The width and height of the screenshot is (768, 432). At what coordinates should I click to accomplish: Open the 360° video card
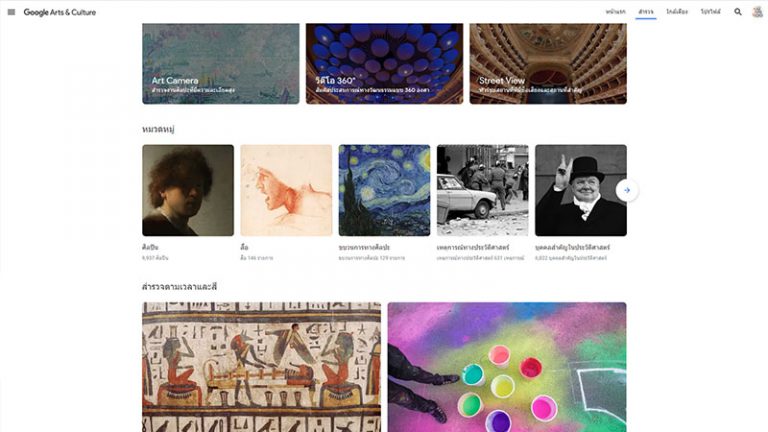384,64
